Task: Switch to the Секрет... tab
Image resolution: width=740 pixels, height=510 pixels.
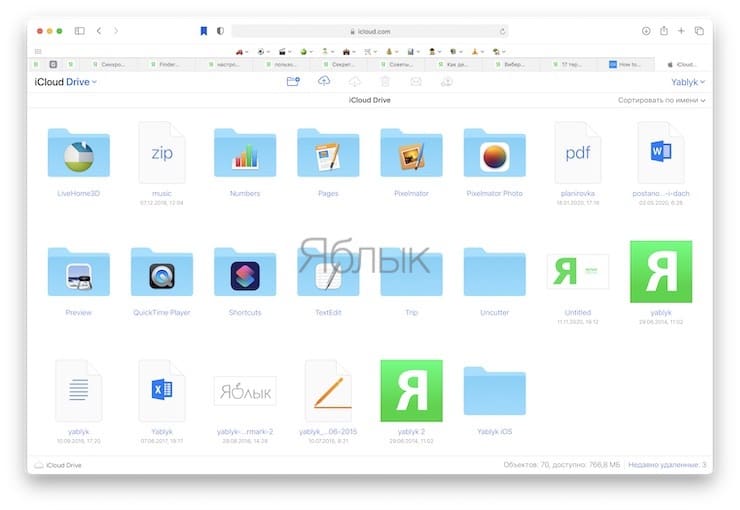Action: pyautogui.click(x=338, y=64)
